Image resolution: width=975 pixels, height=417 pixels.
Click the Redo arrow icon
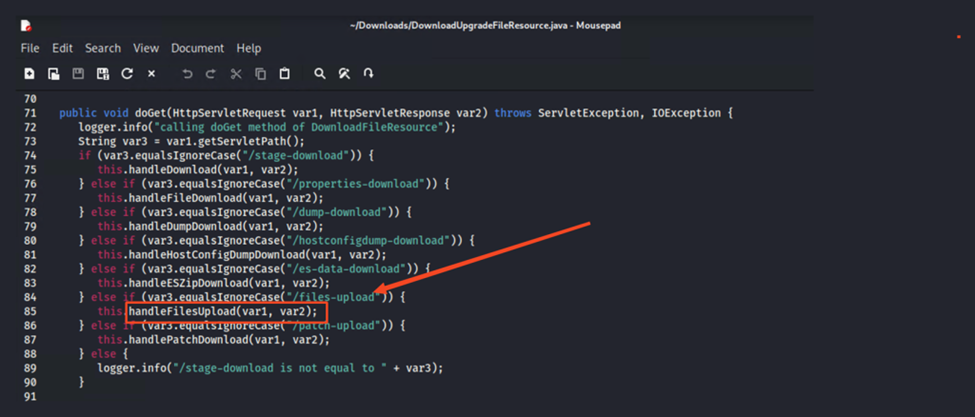211,74
